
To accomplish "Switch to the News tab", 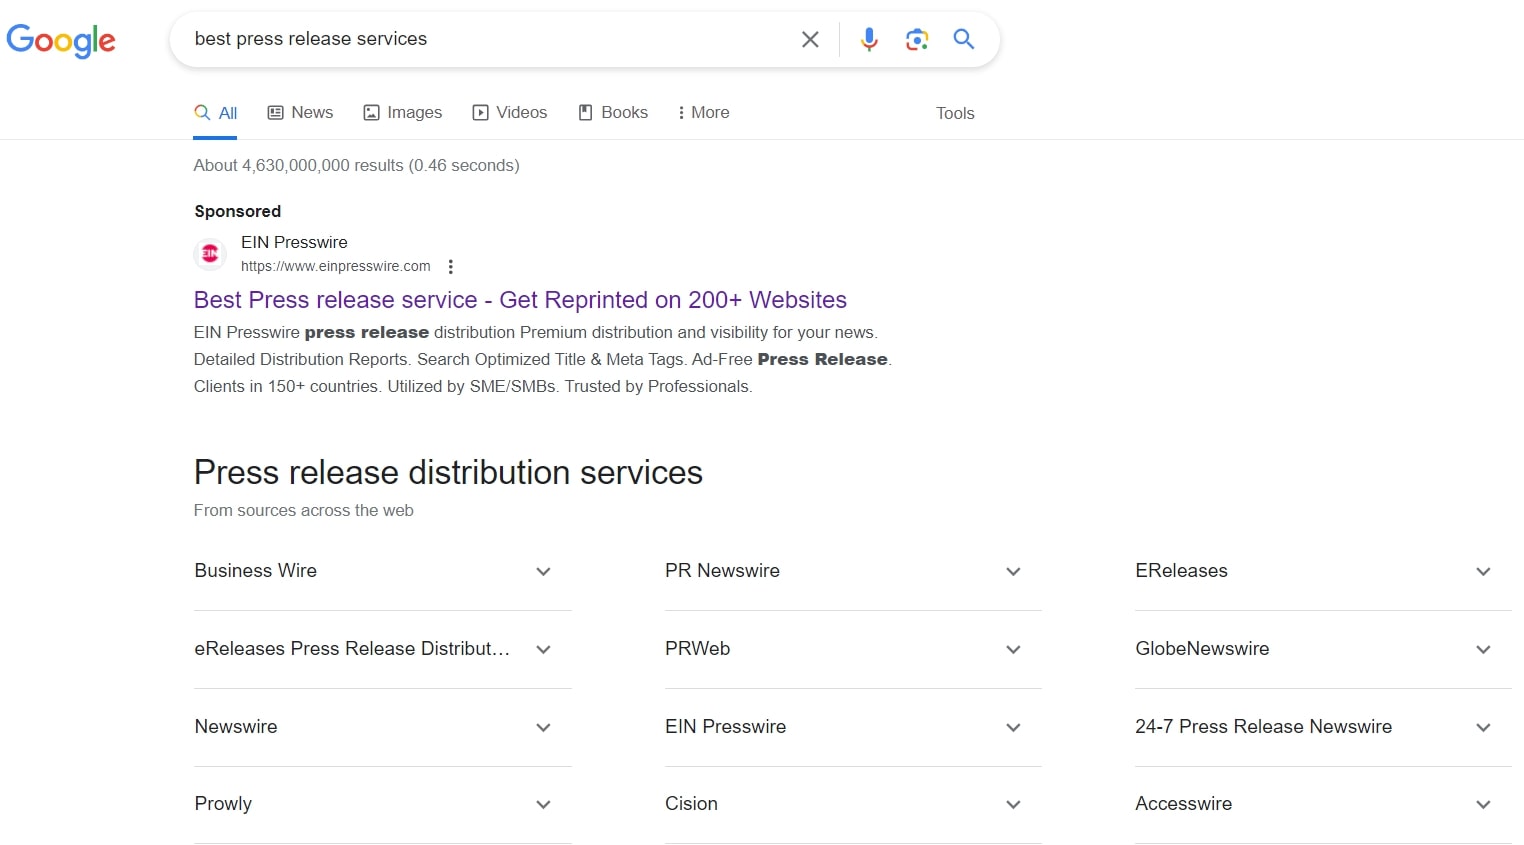I will [300, 113].
